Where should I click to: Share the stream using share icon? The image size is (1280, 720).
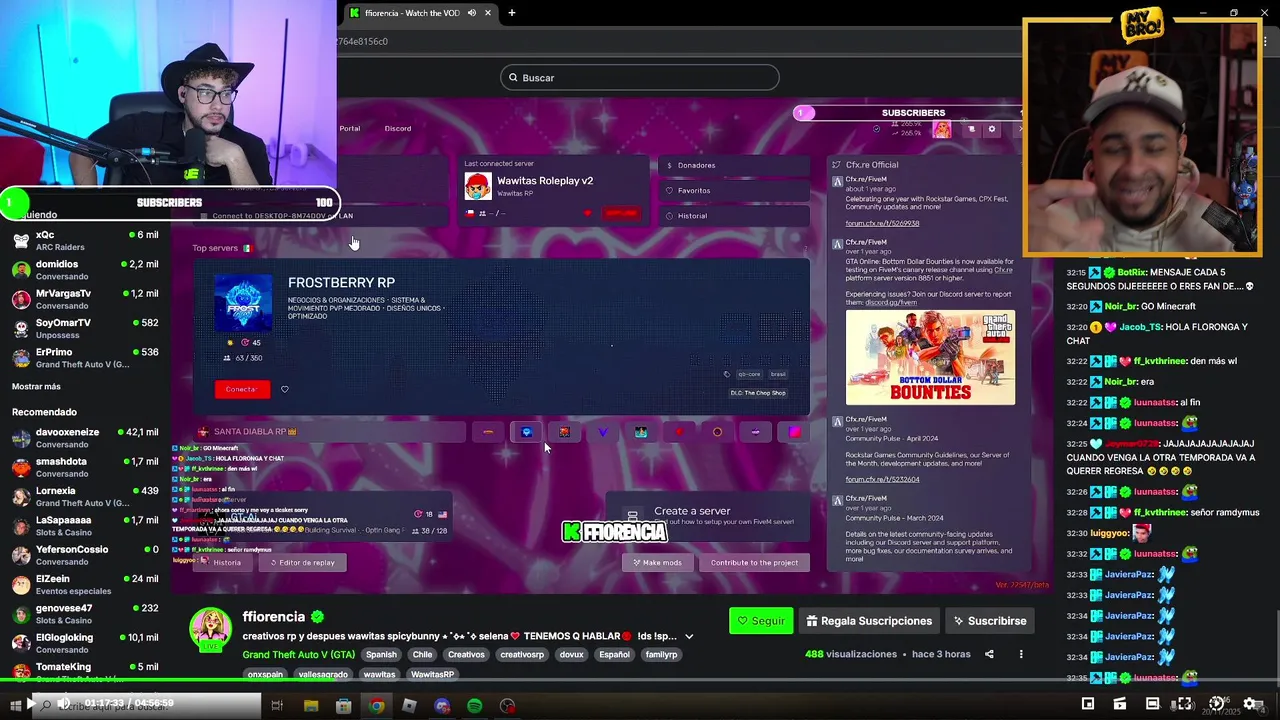pos(989,654)
